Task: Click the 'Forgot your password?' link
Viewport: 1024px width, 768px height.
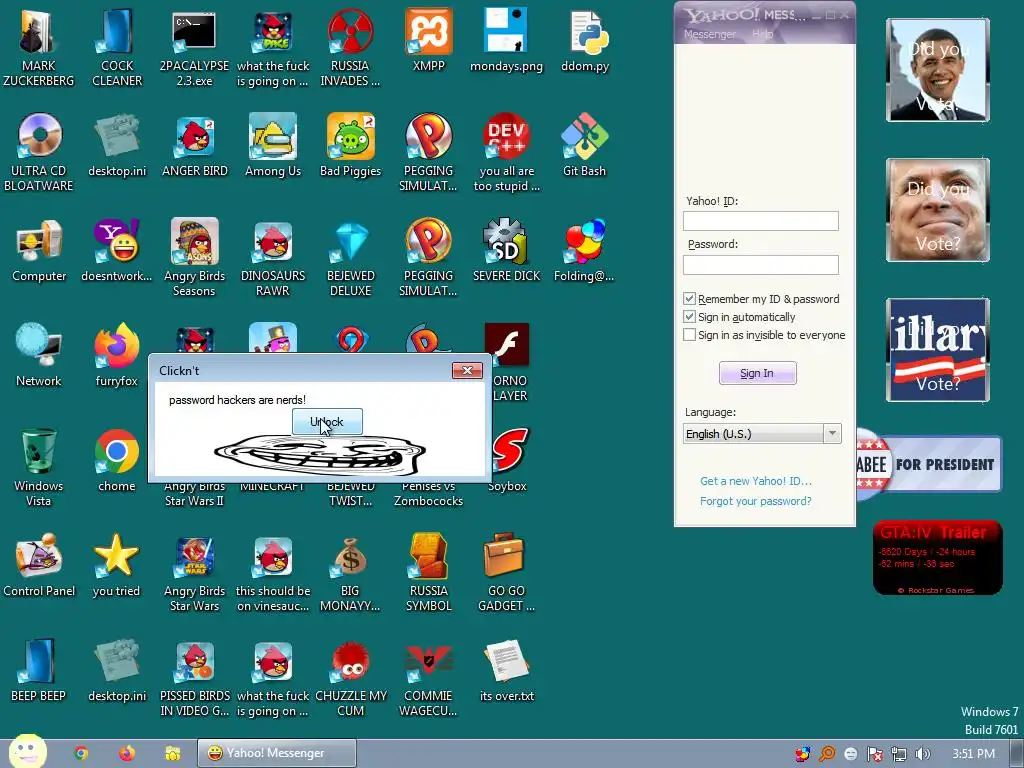Action: click(x=756, y=501)
